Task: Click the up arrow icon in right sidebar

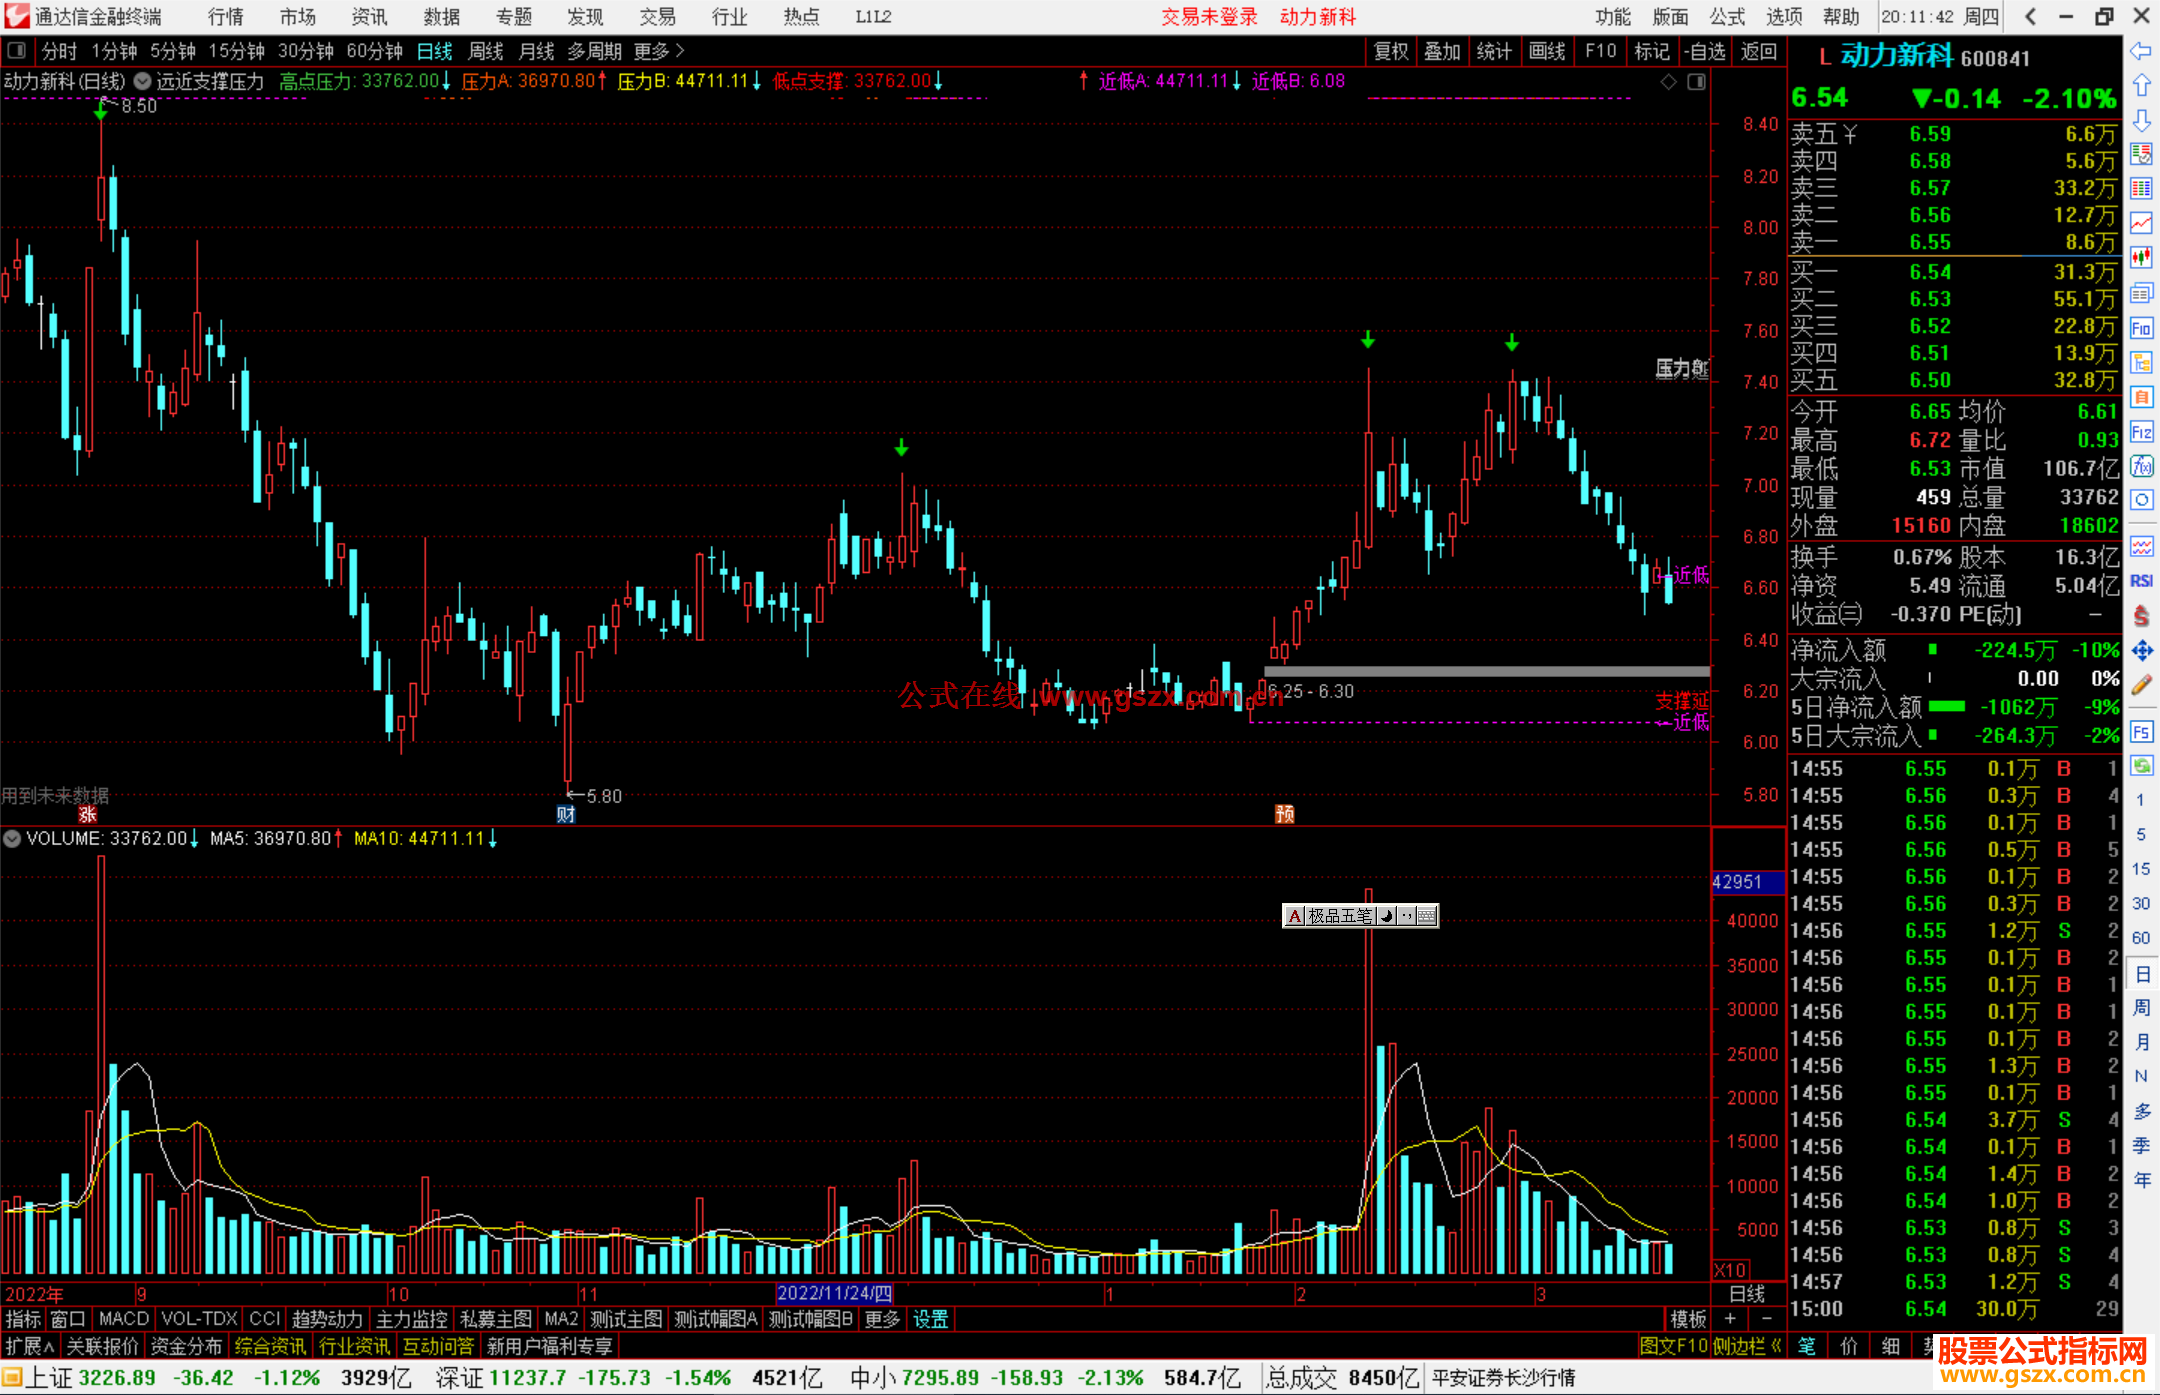Action: click(x=2141, y=86)
